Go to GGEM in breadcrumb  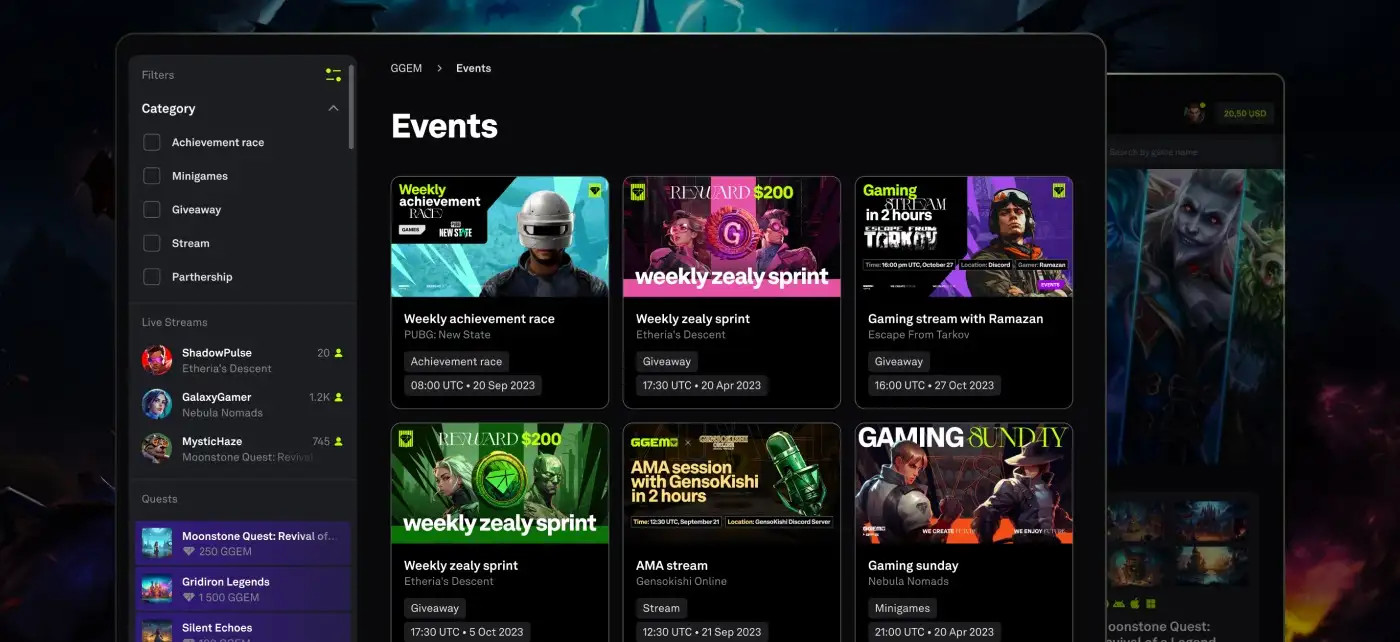[x=406, y=68]
